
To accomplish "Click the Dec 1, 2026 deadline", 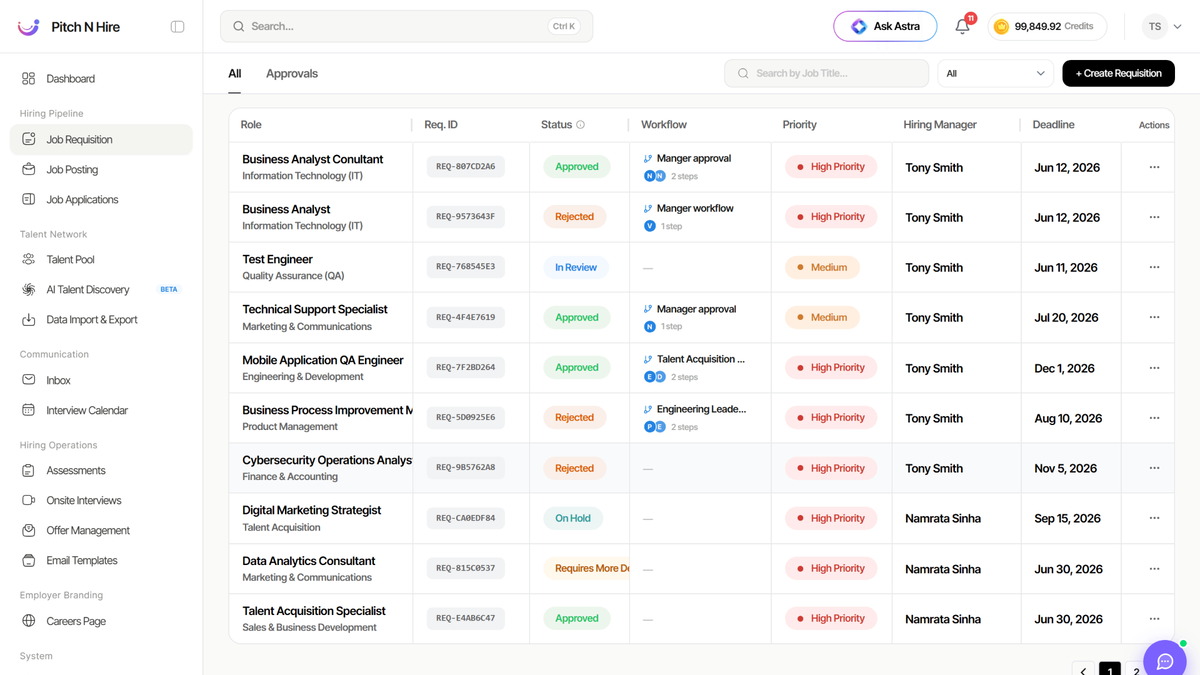I will click(x=1064, y=368).
